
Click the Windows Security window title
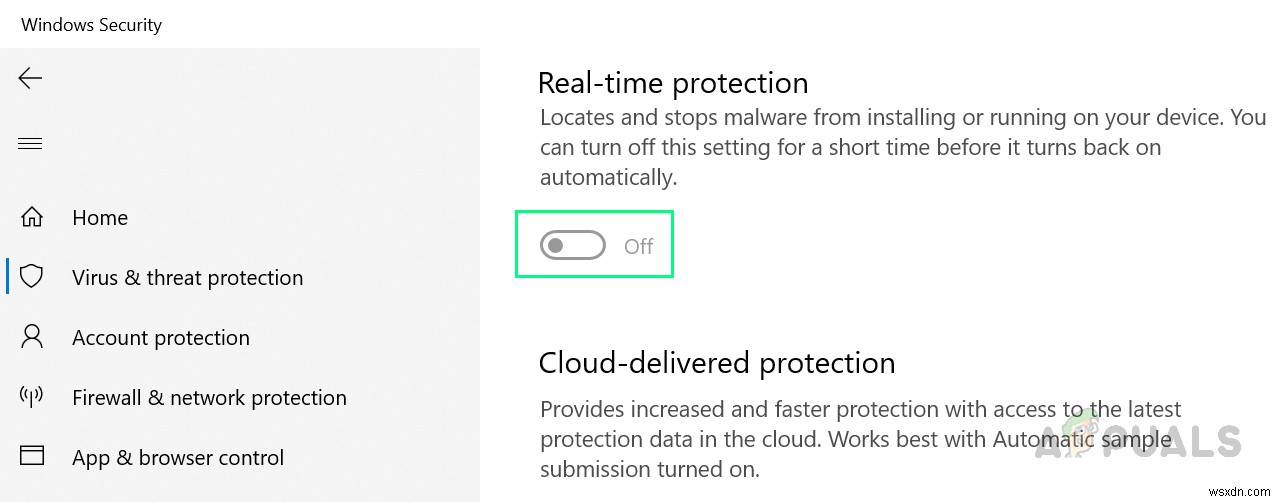tap(91, 25)
